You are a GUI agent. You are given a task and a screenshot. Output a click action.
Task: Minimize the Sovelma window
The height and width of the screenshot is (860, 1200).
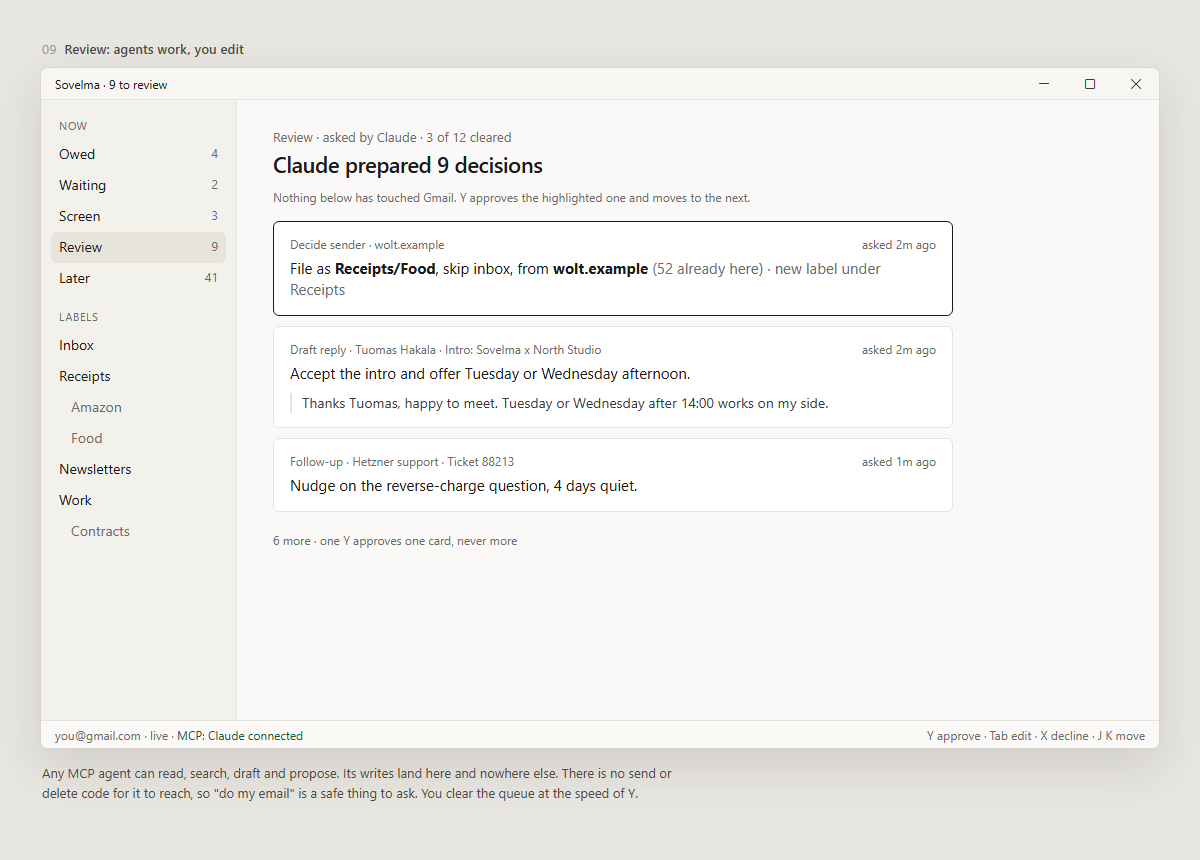point(1044,84)
